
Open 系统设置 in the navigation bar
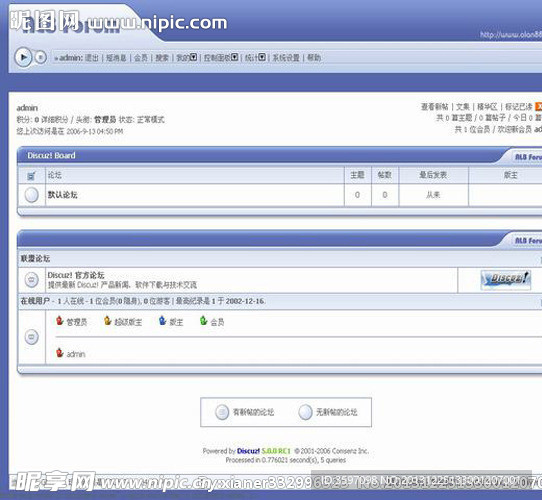tap(286, 58)
